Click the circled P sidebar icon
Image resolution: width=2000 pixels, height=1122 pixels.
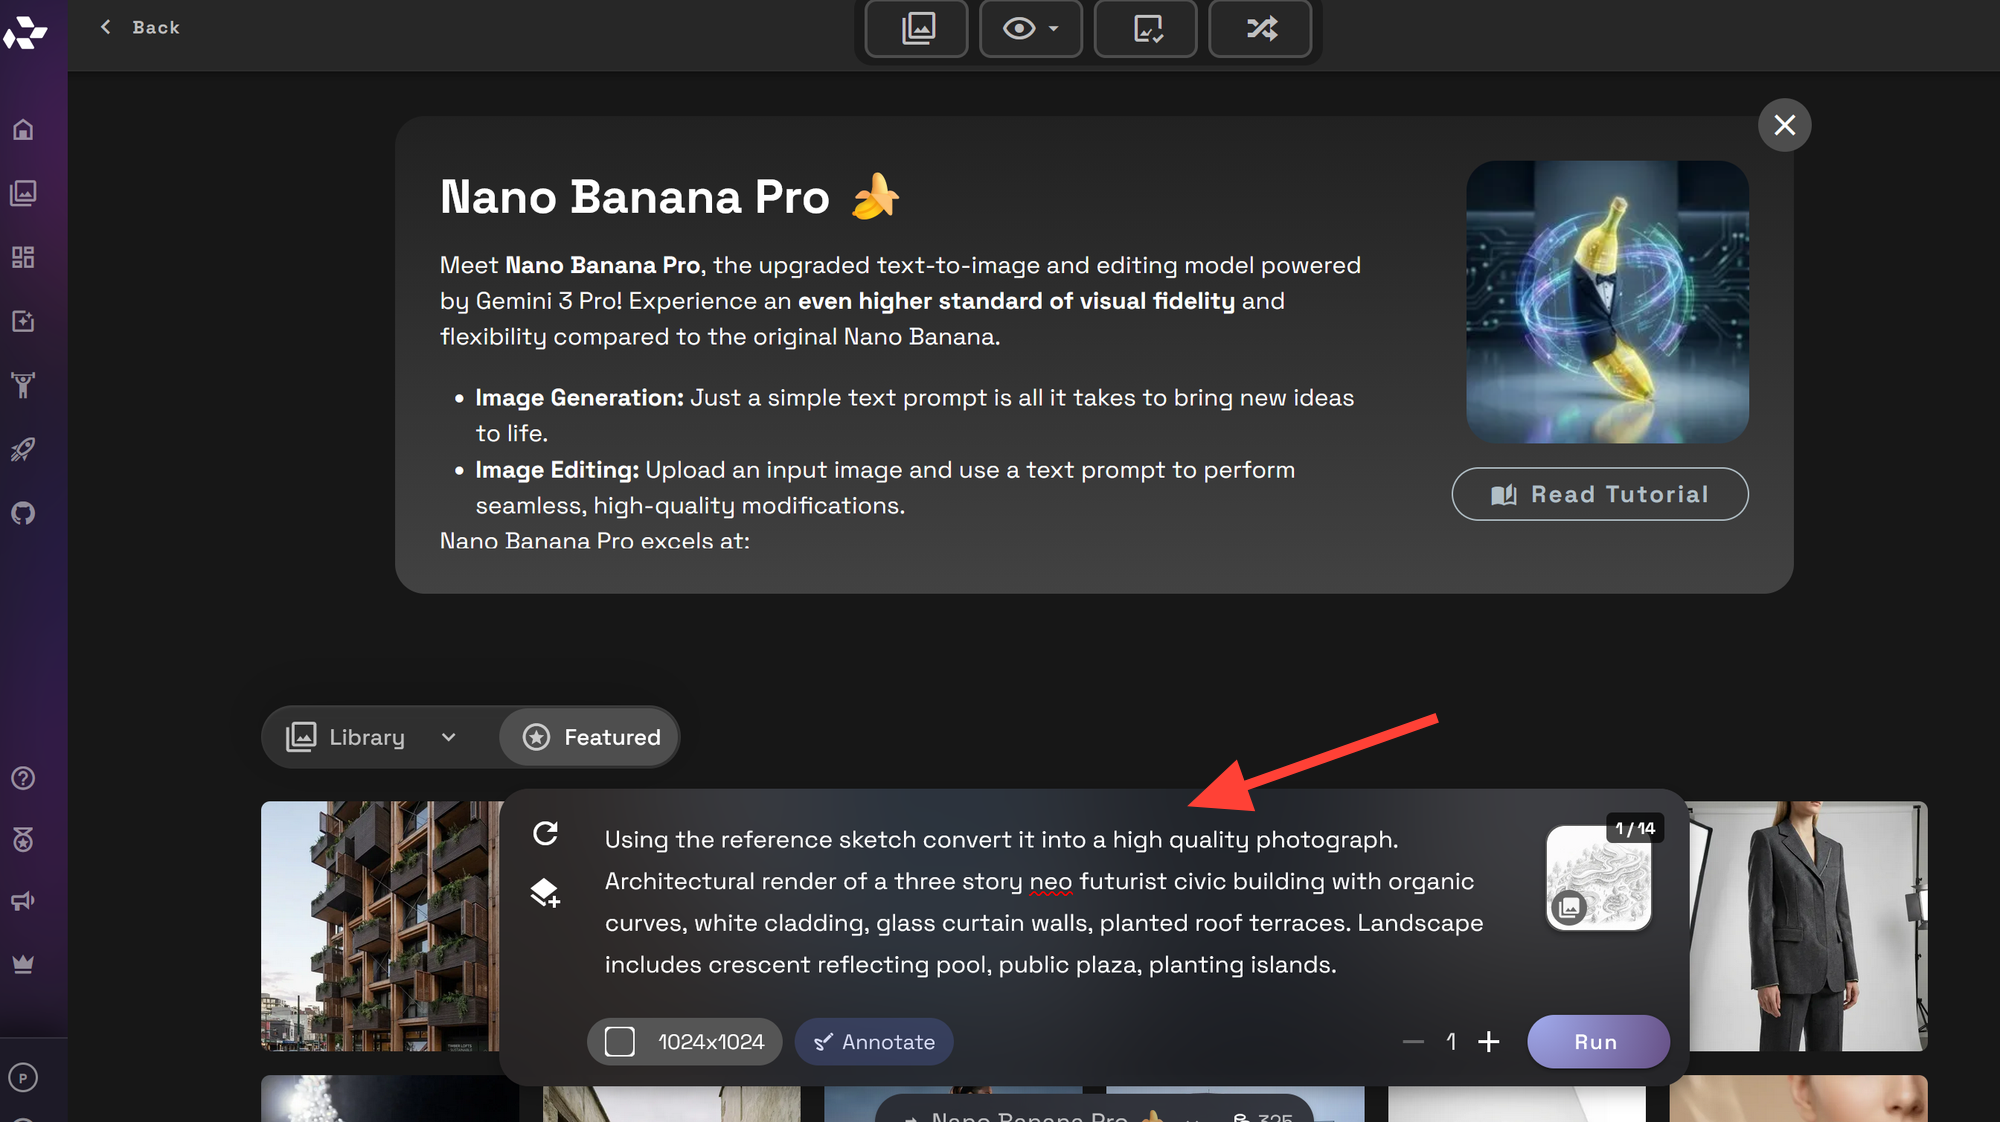coord(23,1078)
